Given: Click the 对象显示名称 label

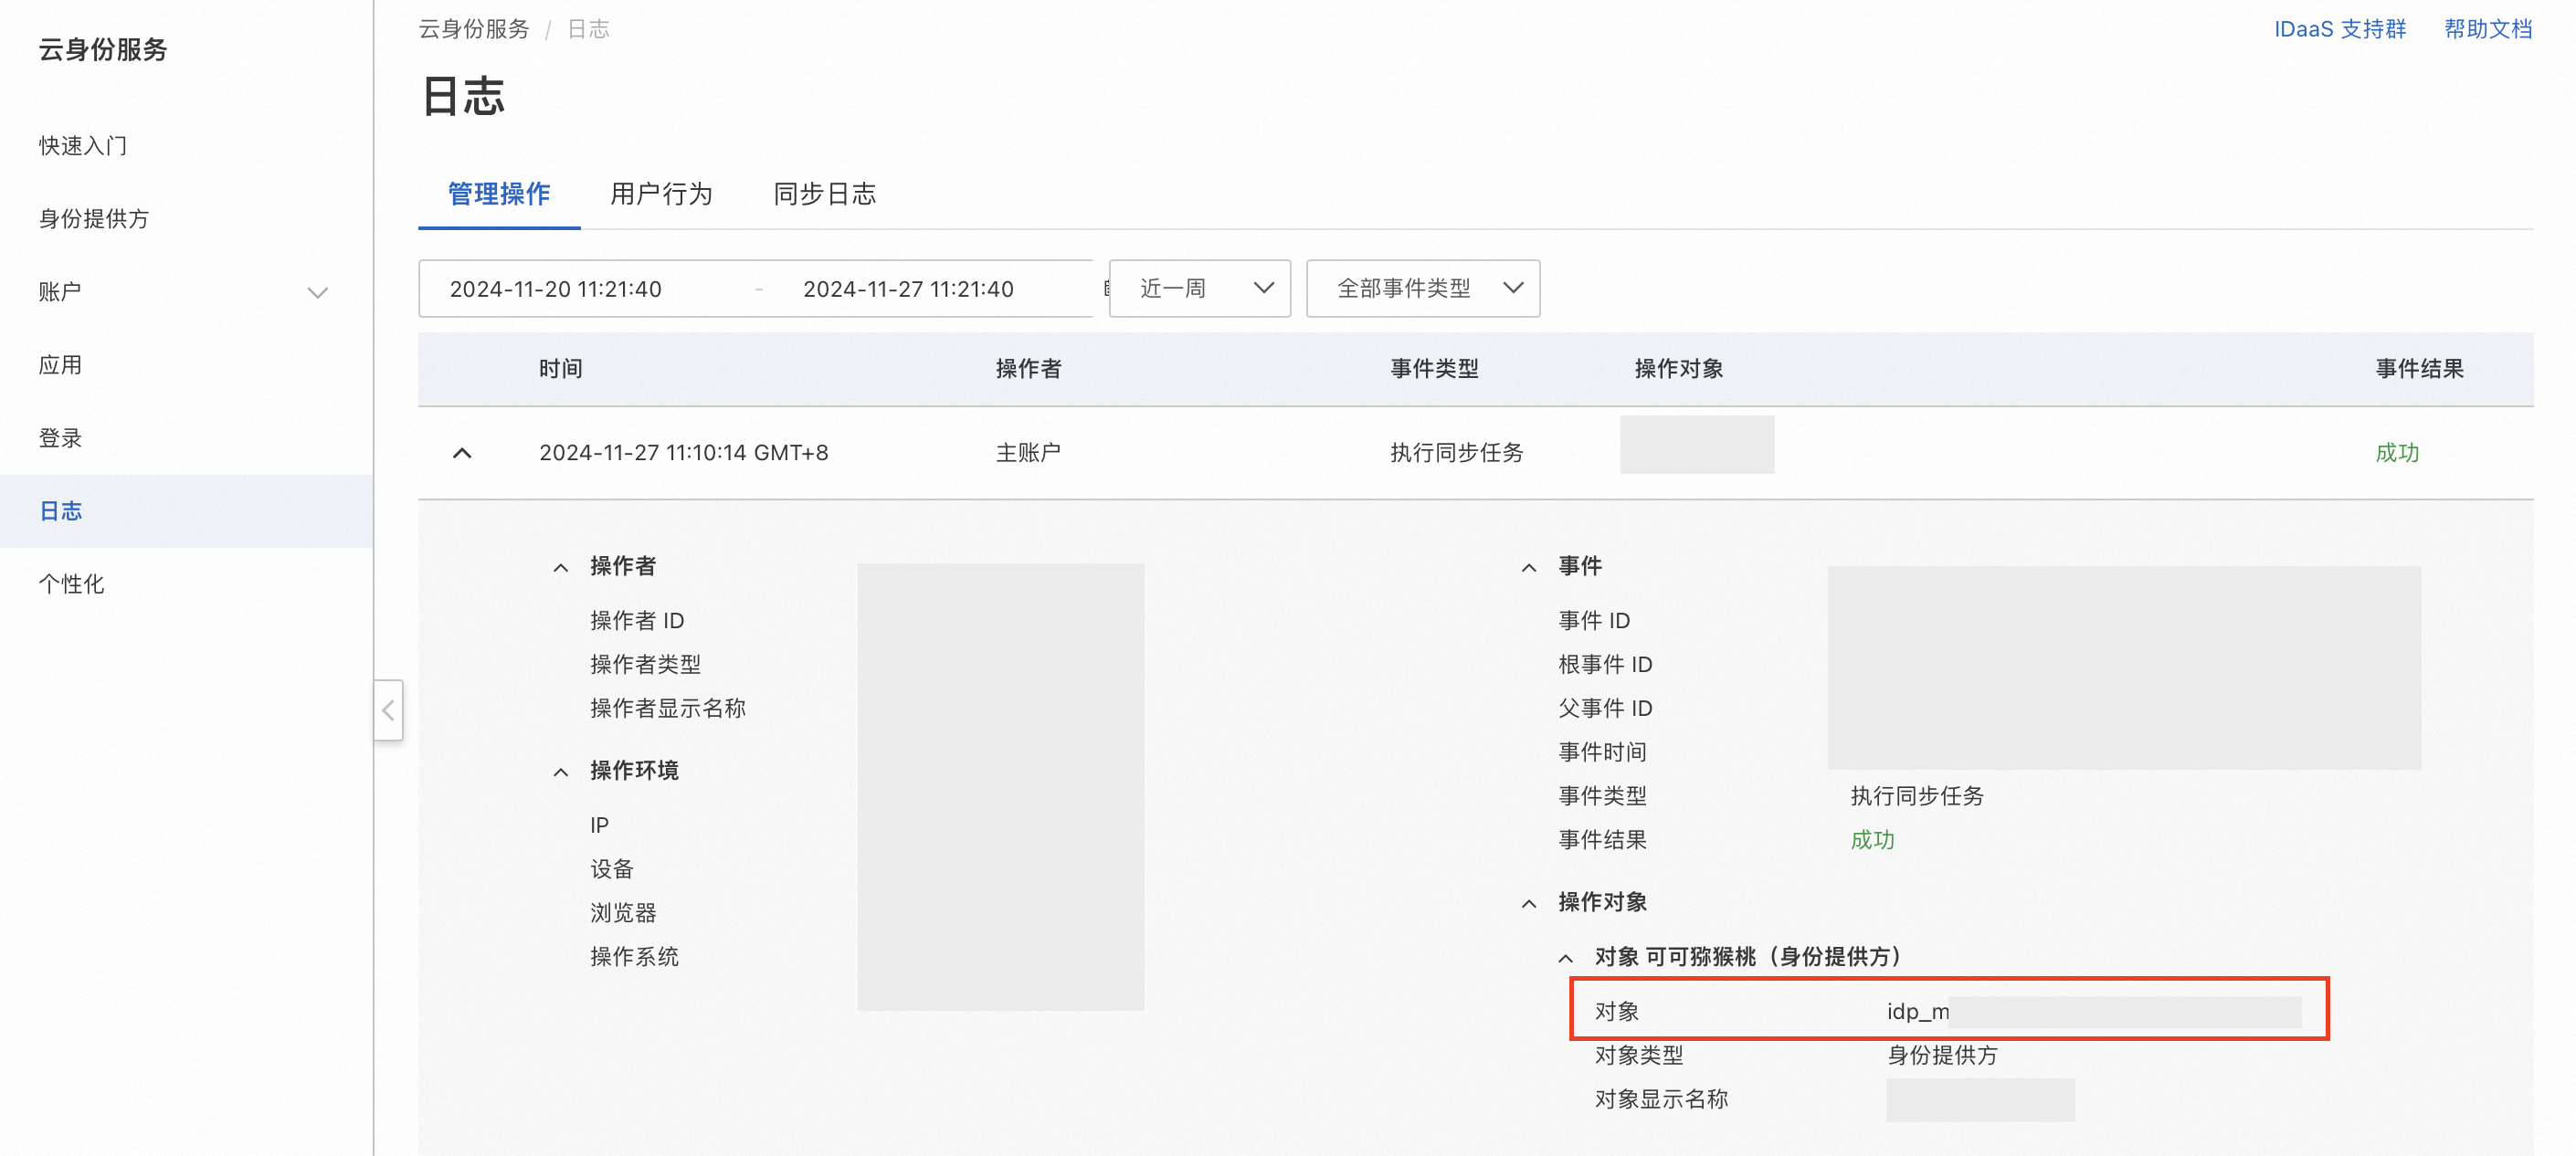Looking at the screenshot, I should coord(1661,1100).
